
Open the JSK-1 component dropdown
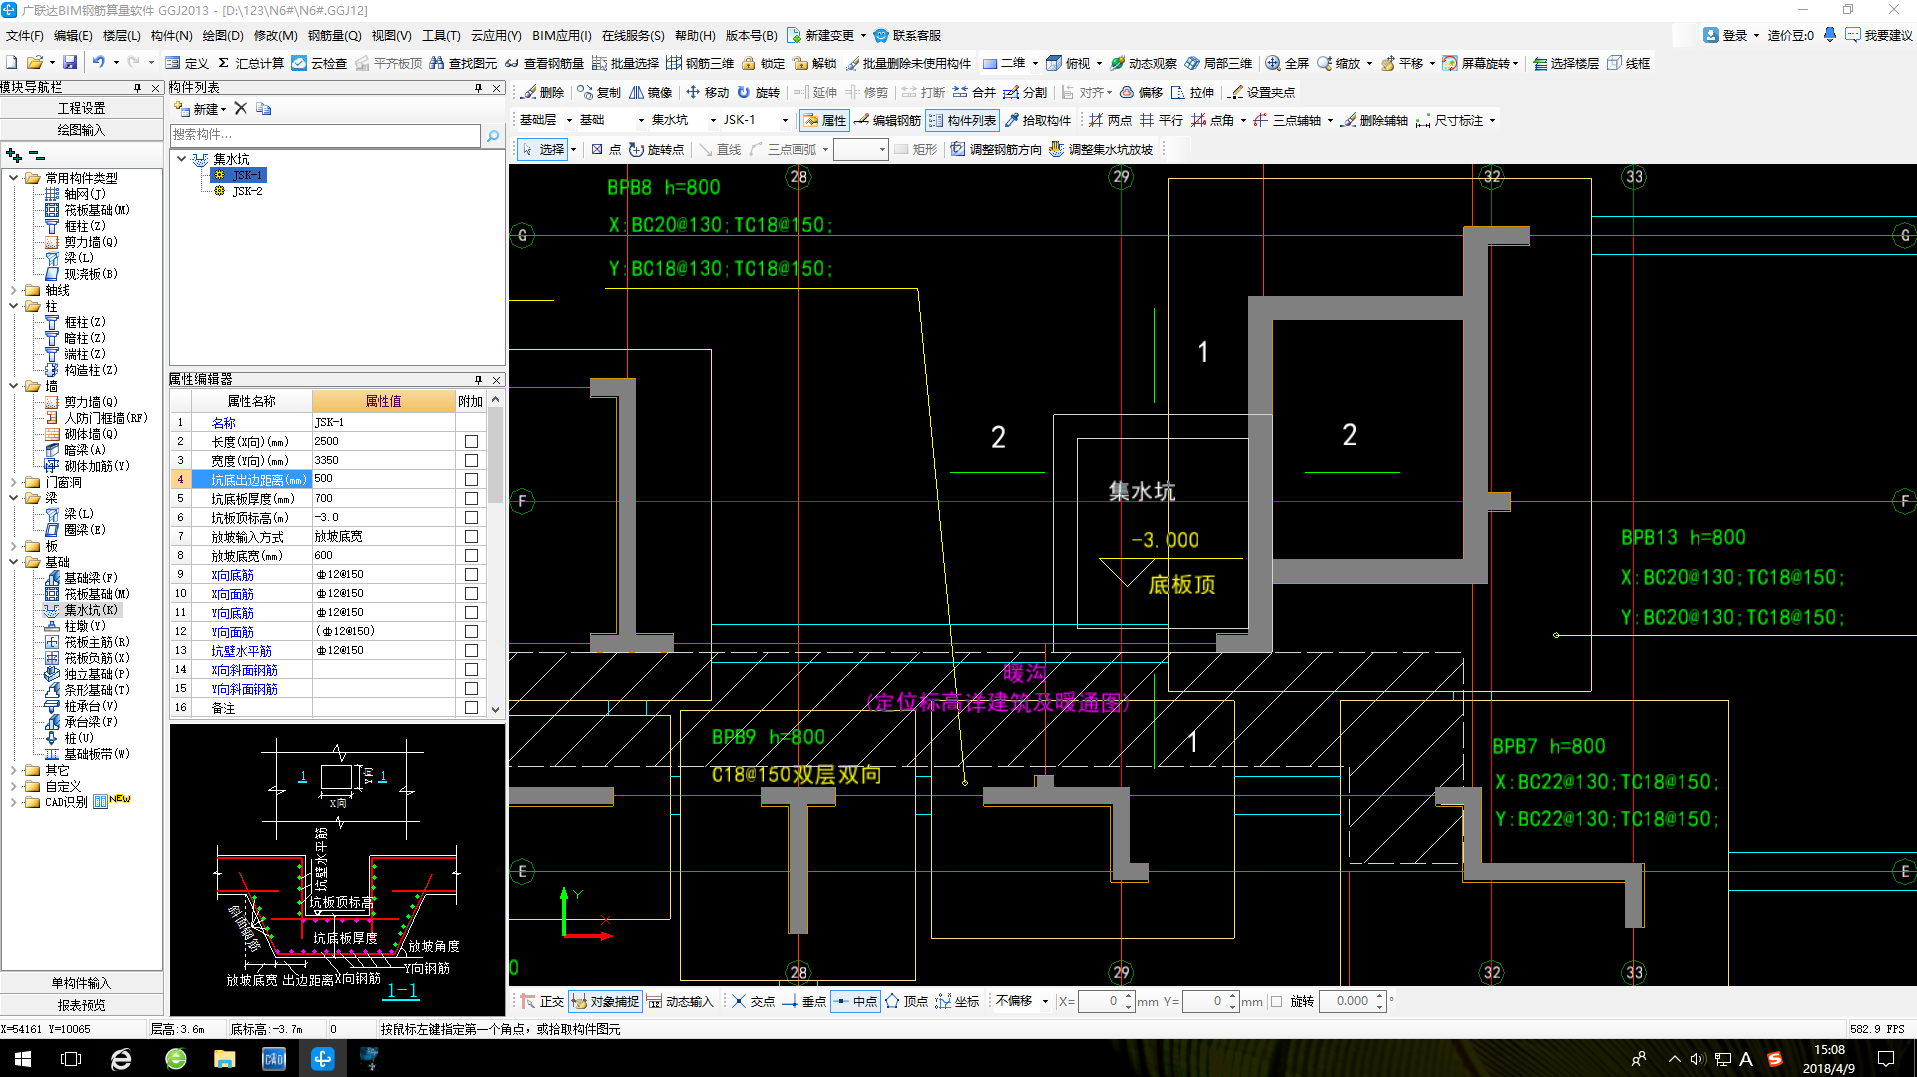click(784, 120)
